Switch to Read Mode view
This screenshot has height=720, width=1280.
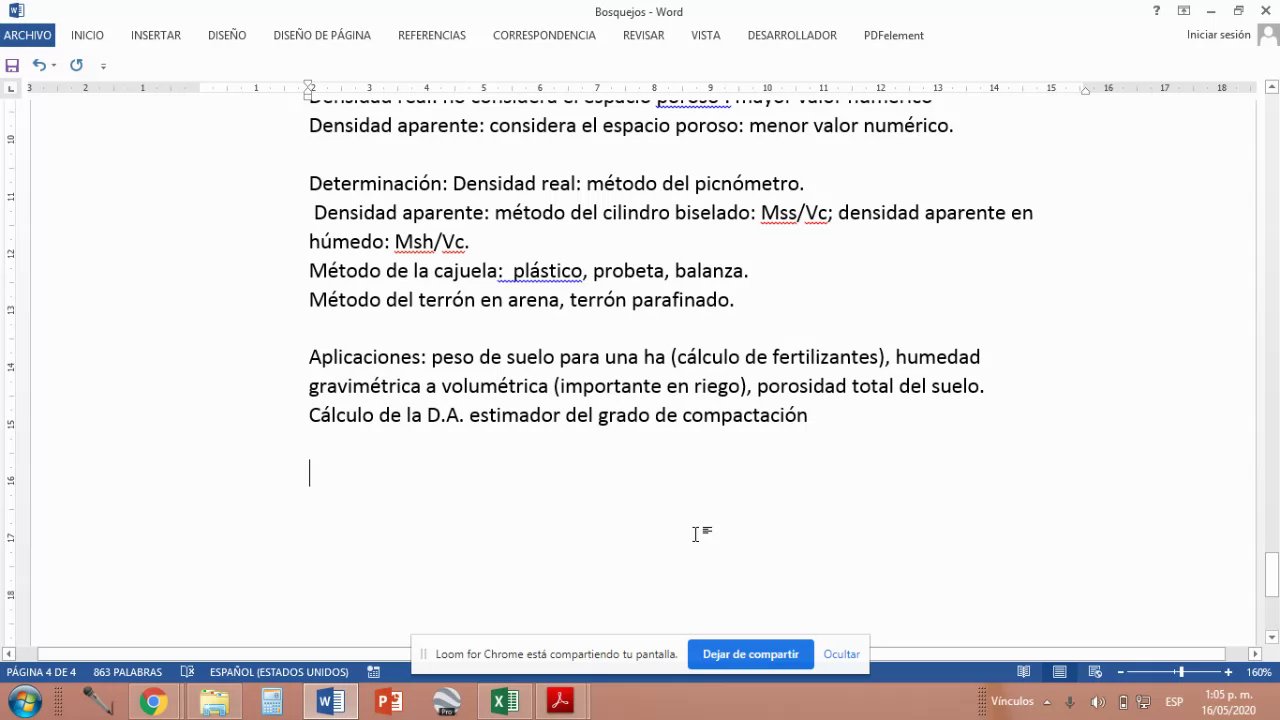pos(1024,672)
